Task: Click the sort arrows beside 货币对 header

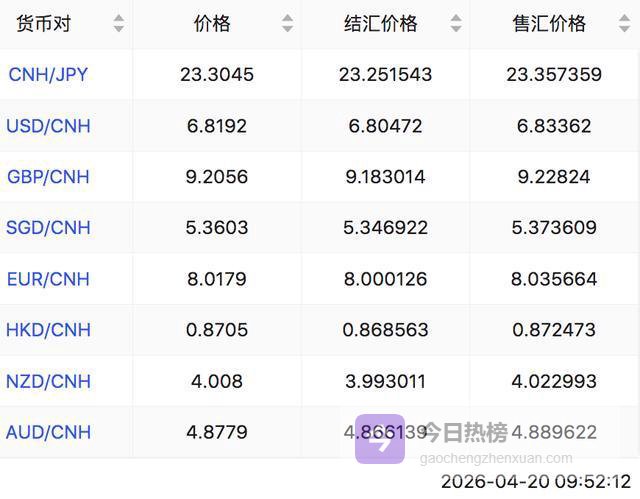Action: tap(119, 24)
